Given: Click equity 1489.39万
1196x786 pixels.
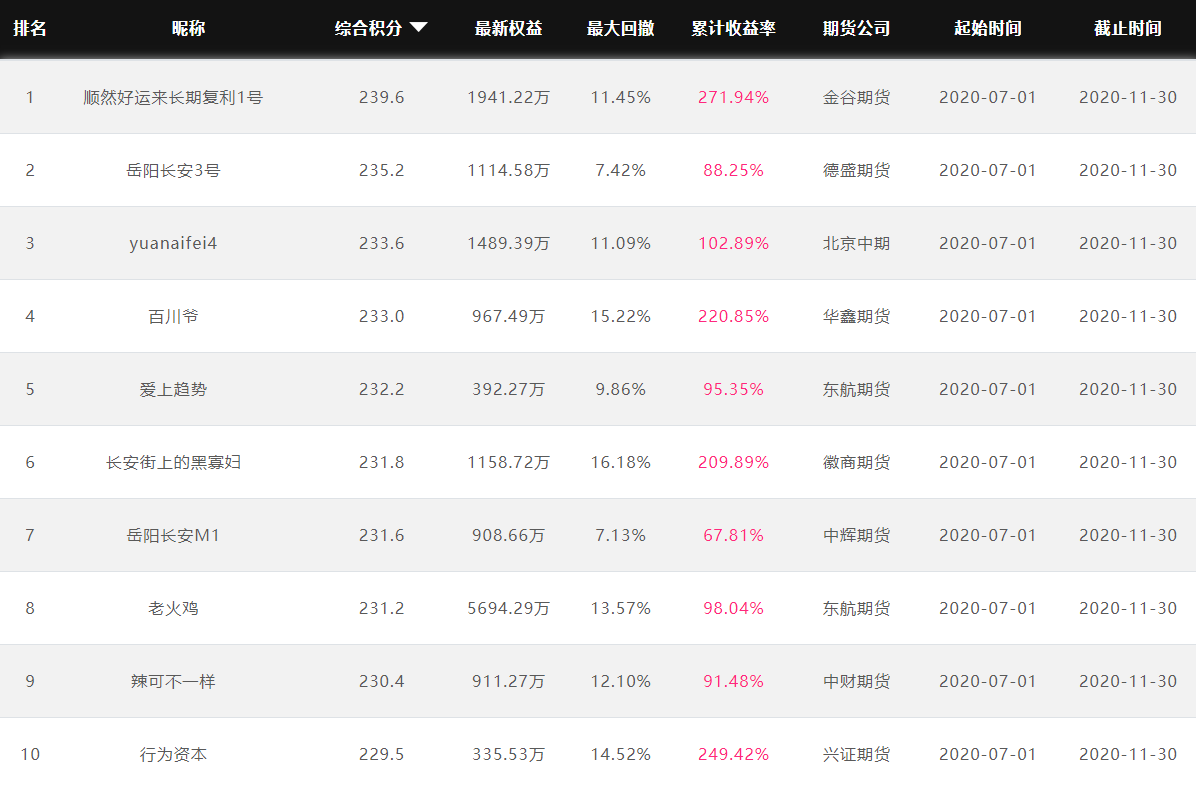Looking at the screenshot, I should [x=508, y=243].
